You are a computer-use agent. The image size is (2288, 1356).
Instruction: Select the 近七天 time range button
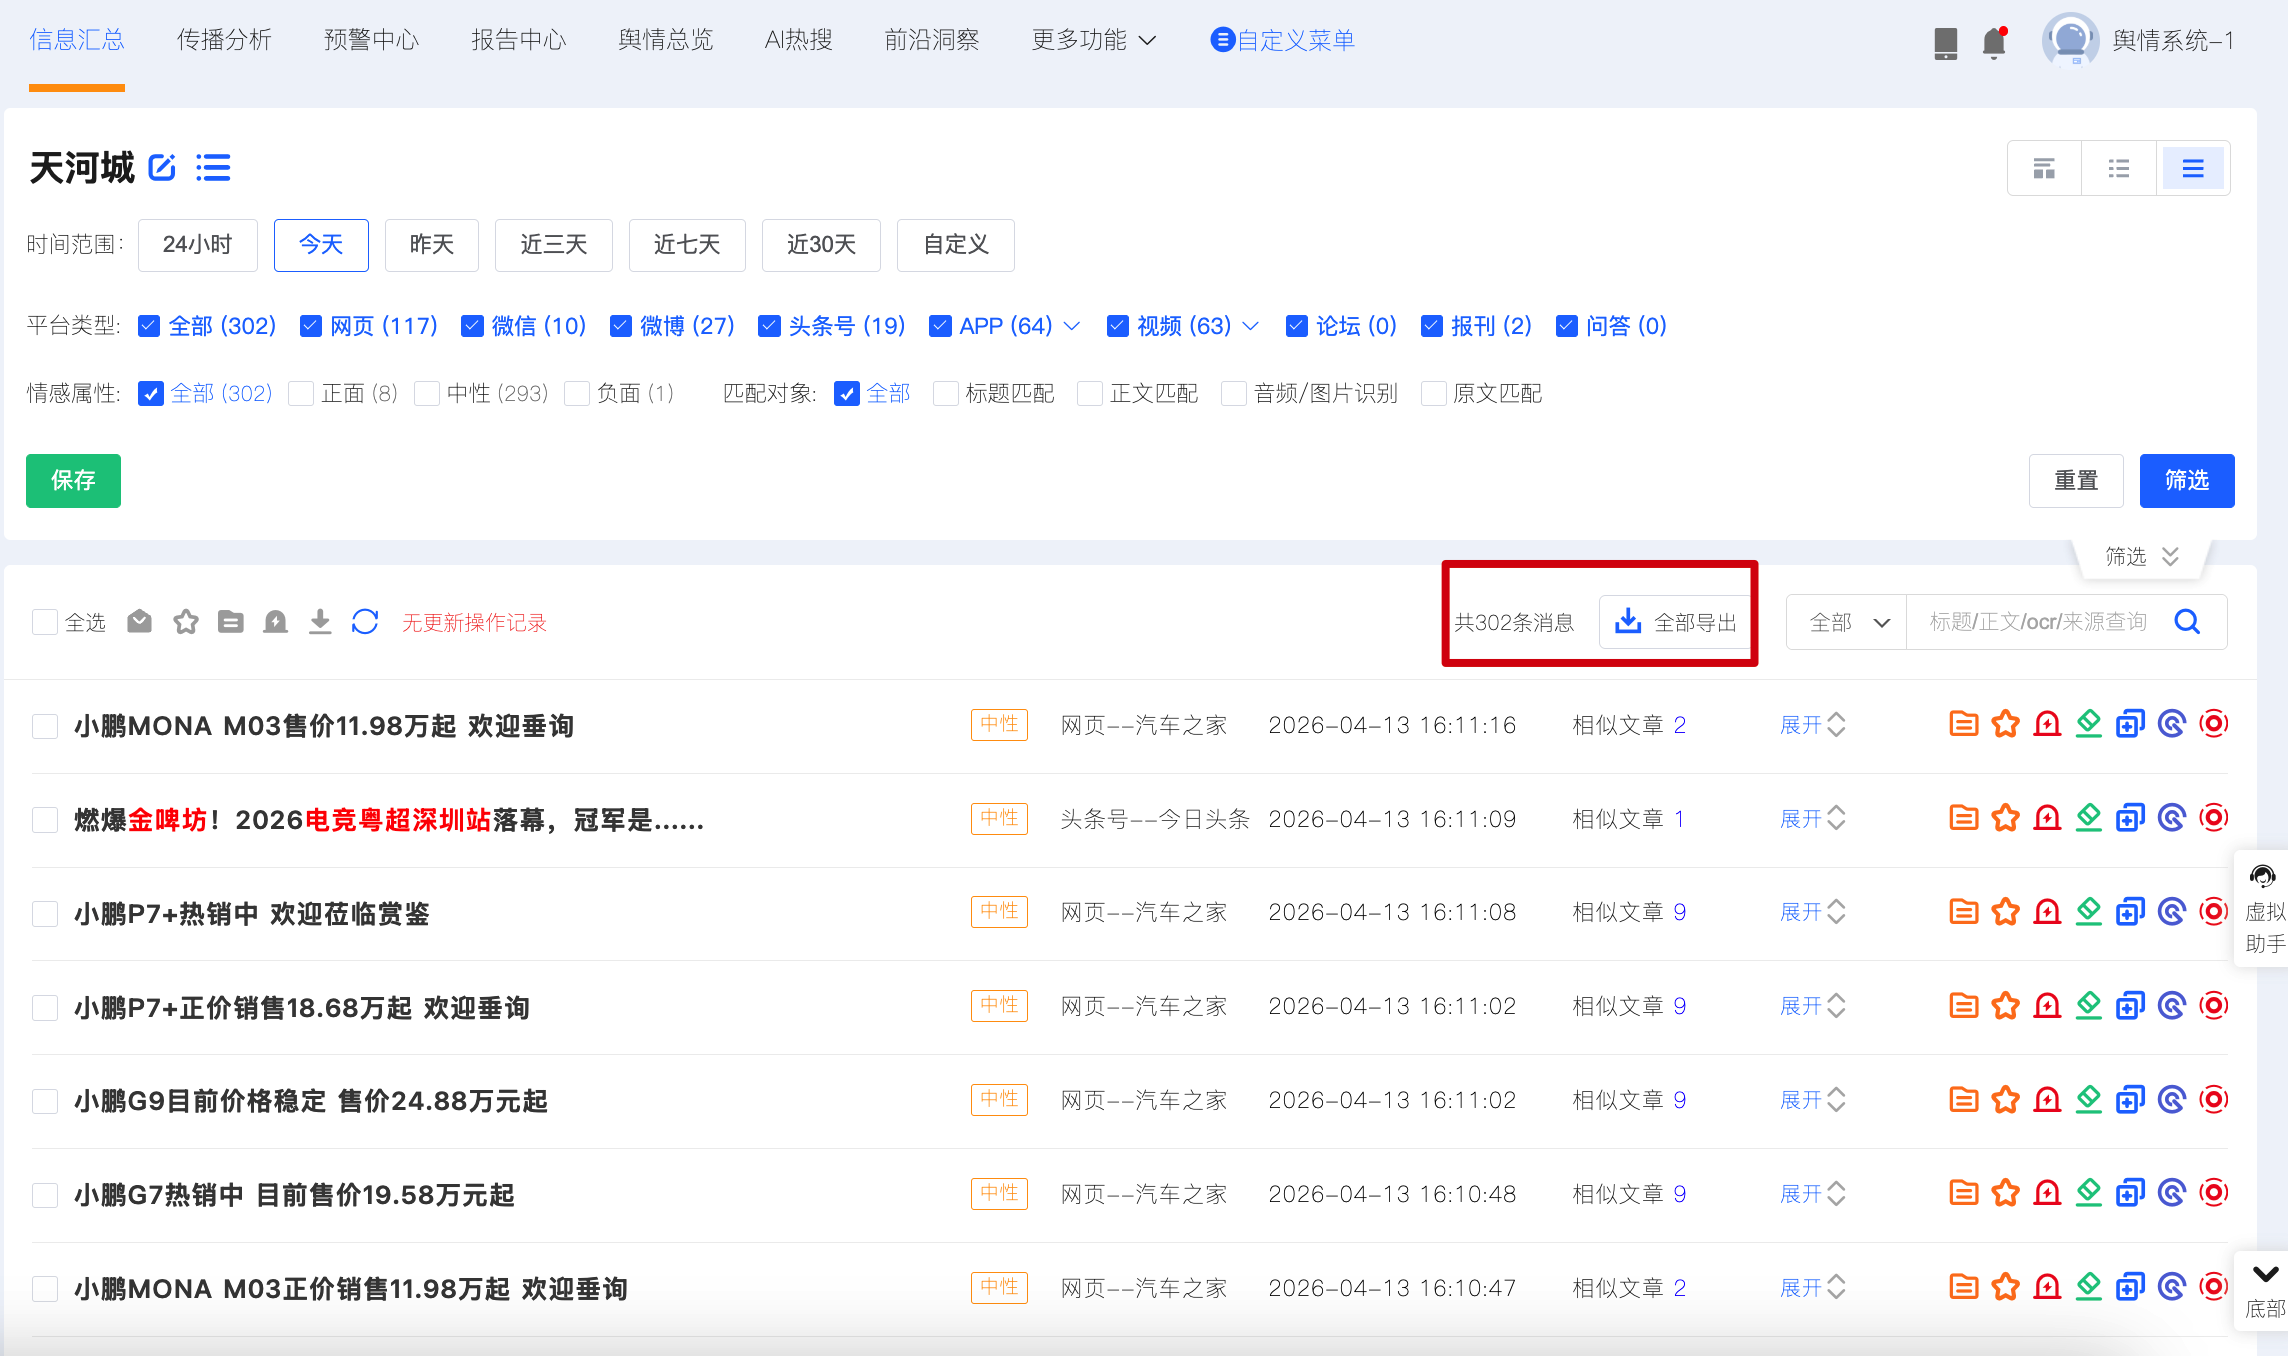point(687,245)
